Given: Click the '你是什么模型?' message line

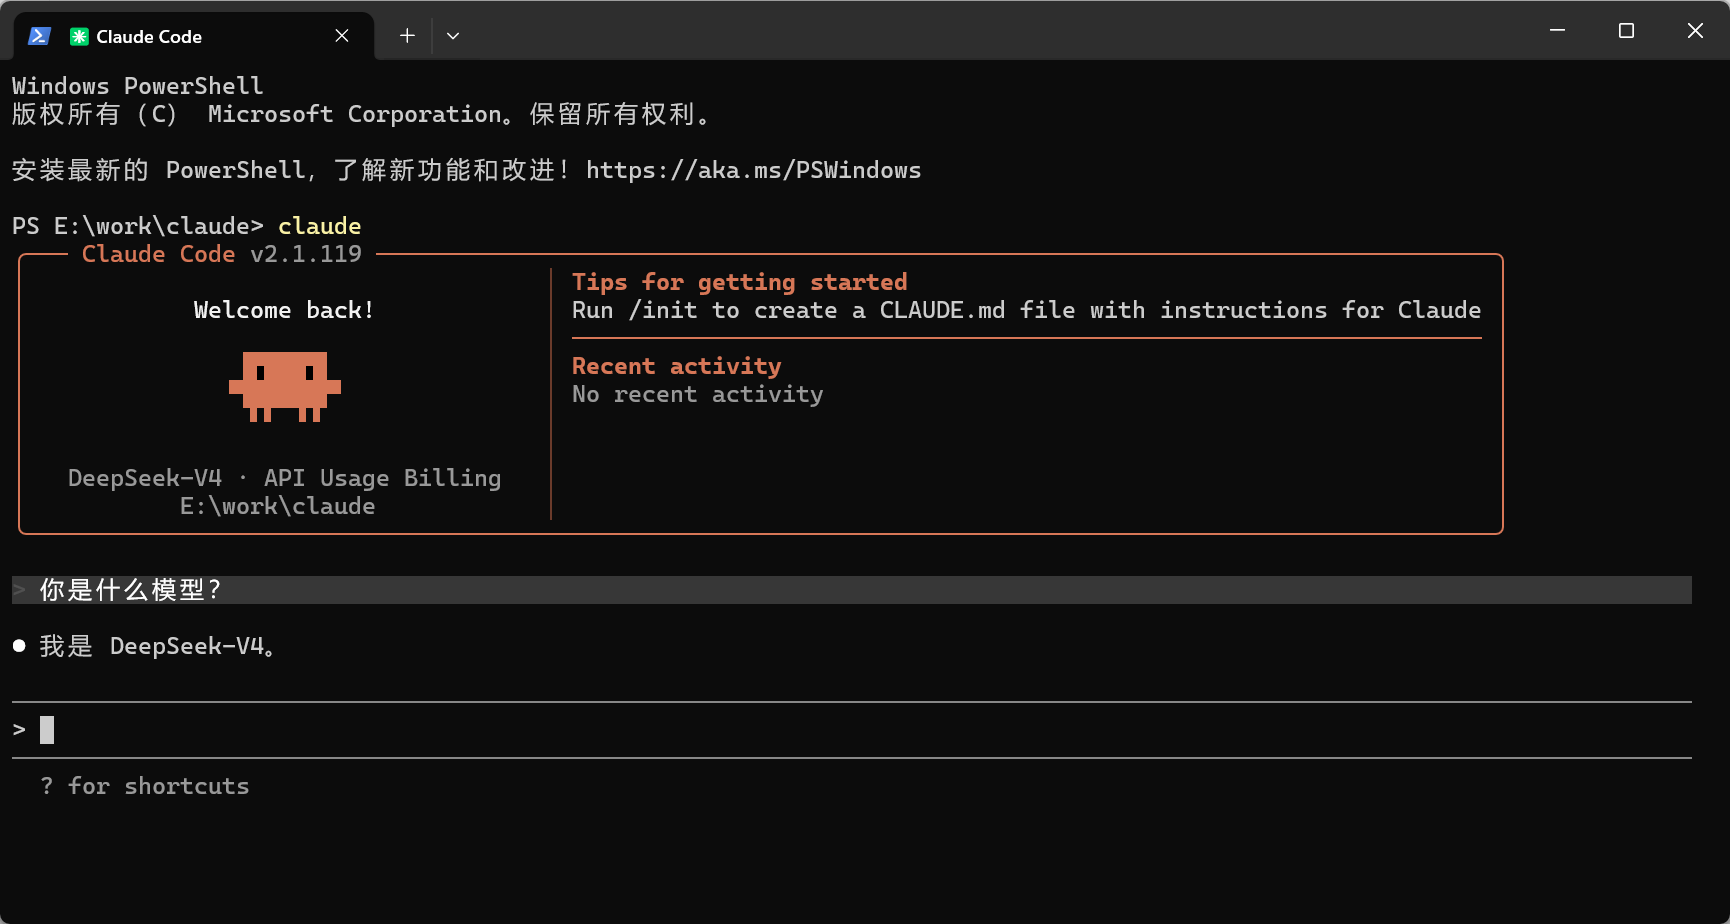Looking at the screenshot, I should click(x=852, y=590).
